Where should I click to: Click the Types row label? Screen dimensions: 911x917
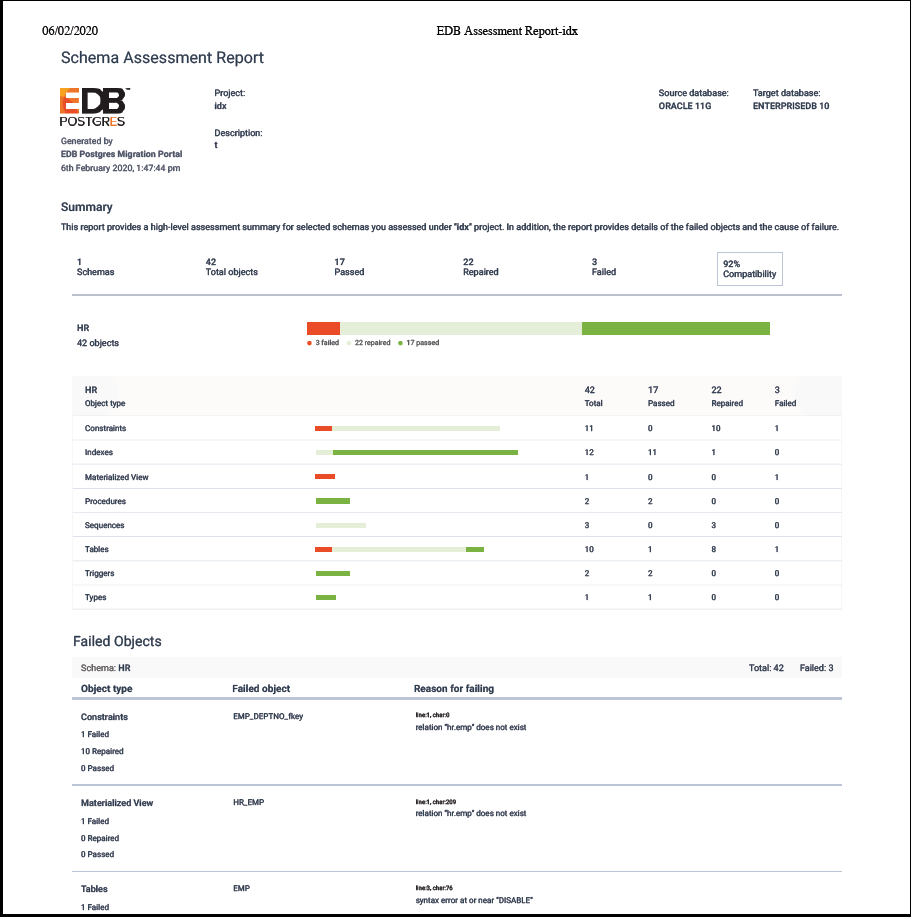[95, 597]
